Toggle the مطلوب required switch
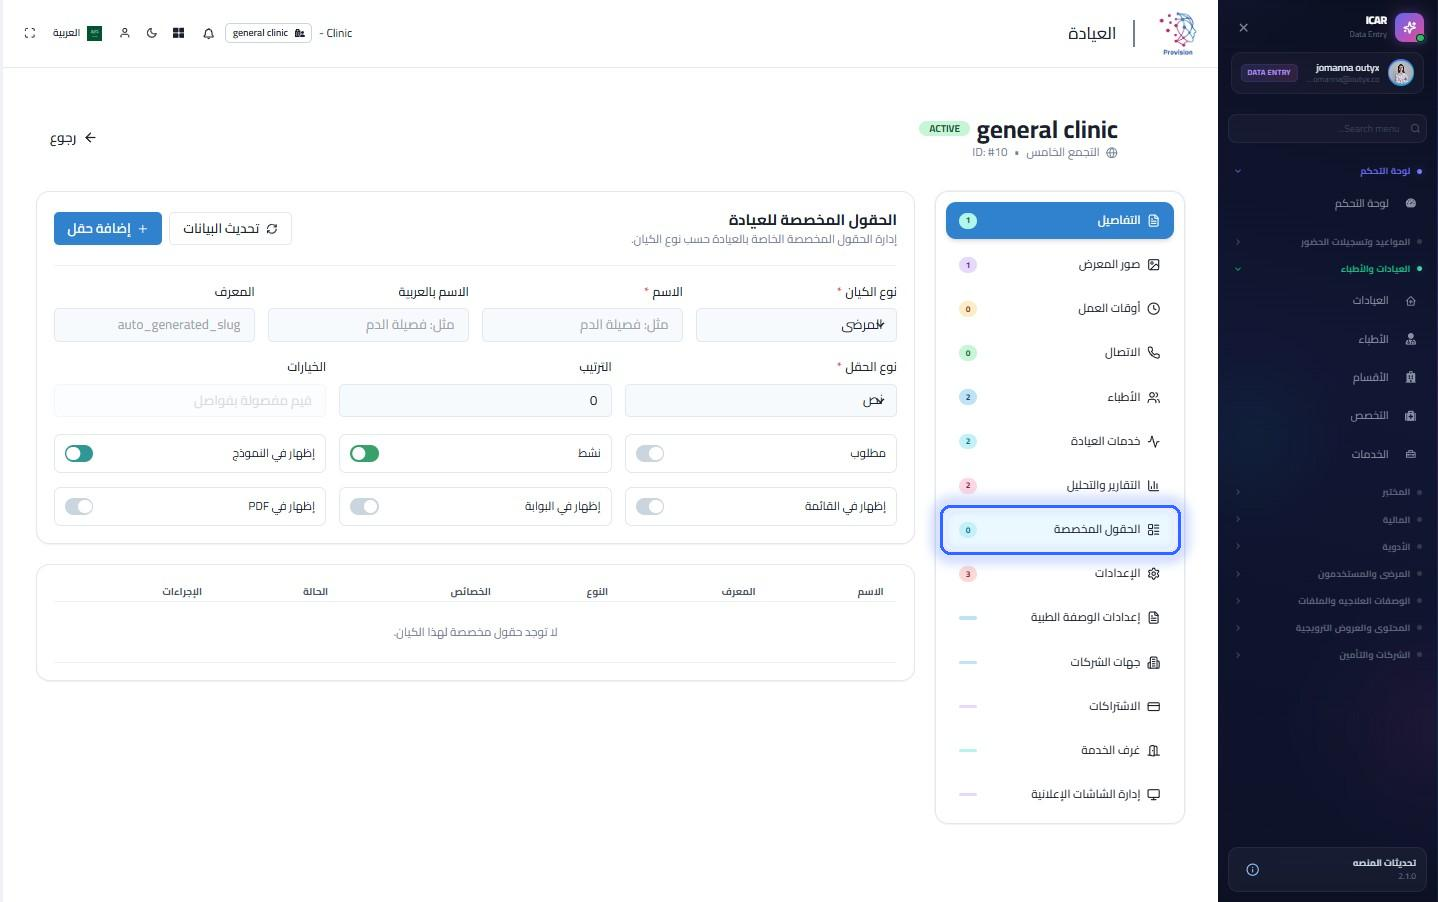Image resolution: width=1438 pixels, height=902 pixels. [650, 454]
